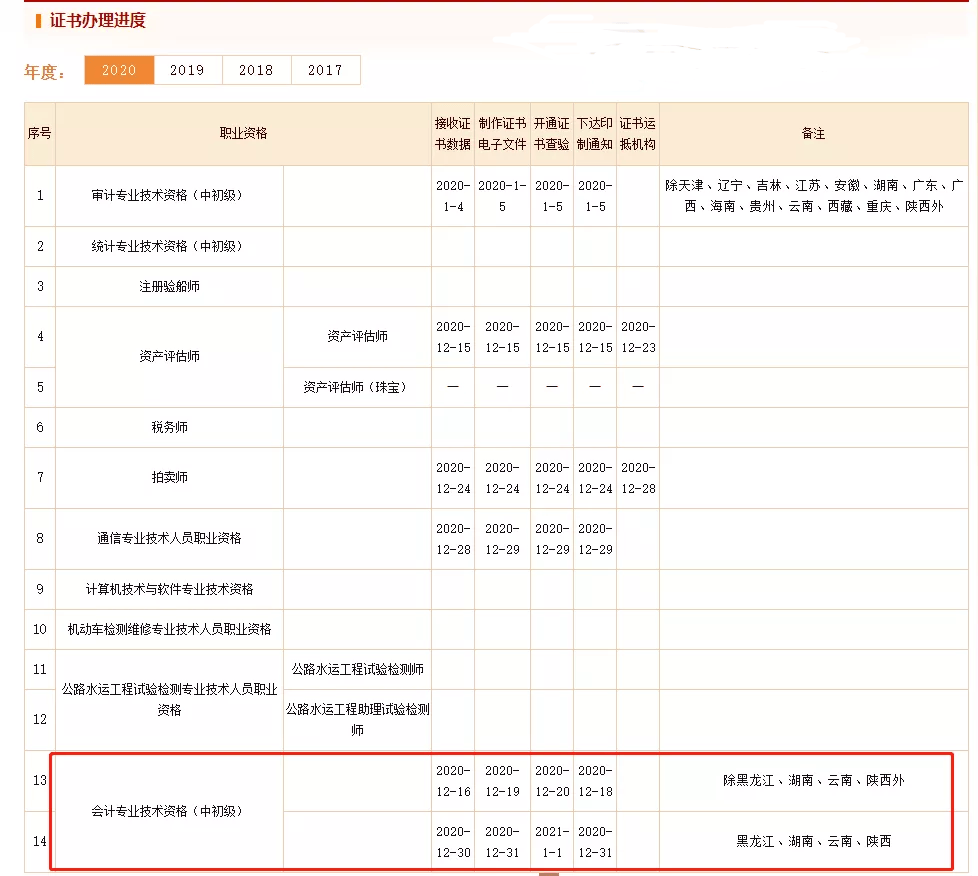The height and width of the screenshot is (876, 978).
Task: Click the 2020-12-19 date in row 13
Action: [502, 781]
